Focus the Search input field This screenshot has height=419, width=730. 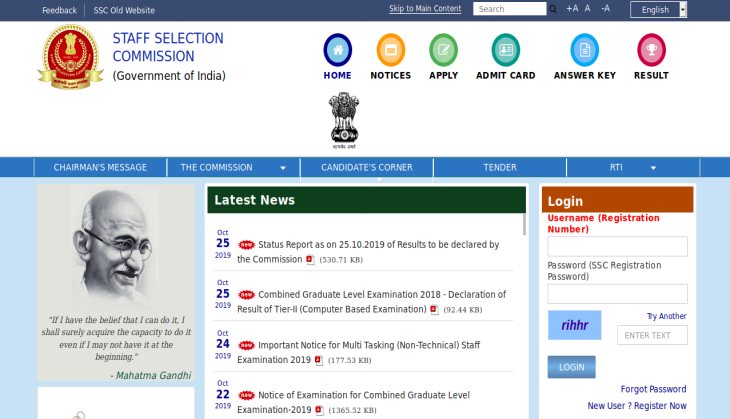[x=510, y=9]
